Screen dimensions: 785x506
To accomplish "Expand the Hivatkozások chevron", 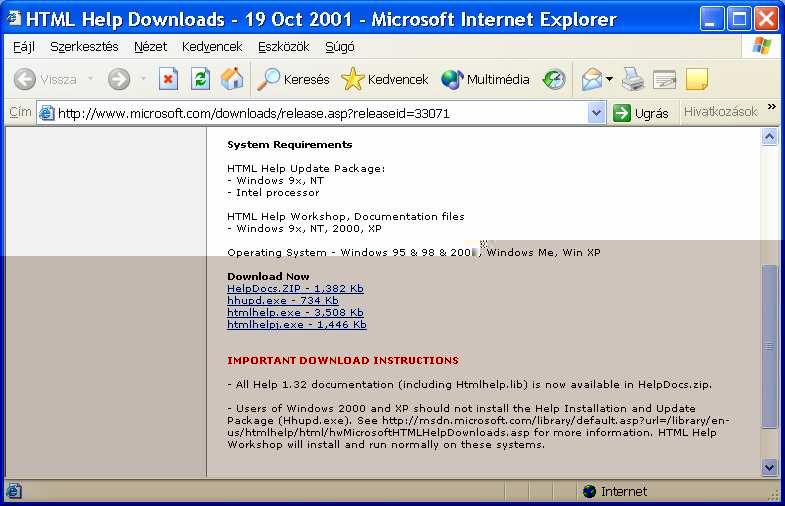I will coord(771,107).
